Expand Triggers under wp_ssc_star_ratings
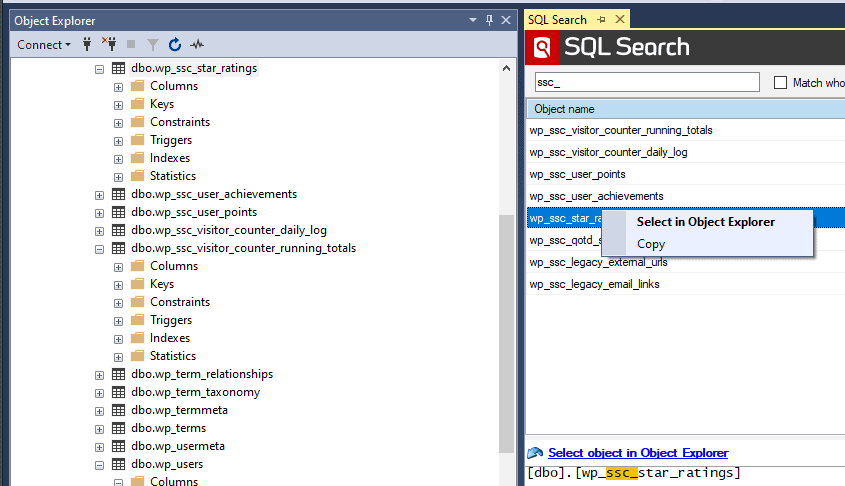Viewport: 845px width, 486px height. (x=119, y=141)
